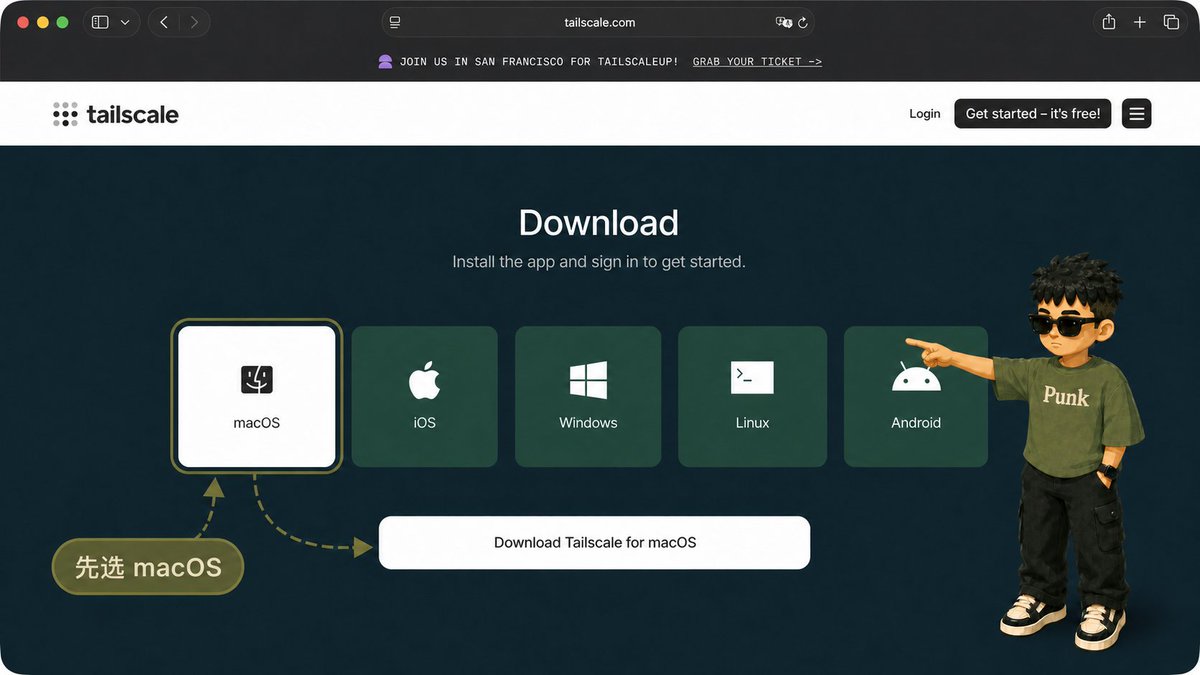Show the Safari tab overview
This screenshot has height=675, width=1200.
(1171, 22)
